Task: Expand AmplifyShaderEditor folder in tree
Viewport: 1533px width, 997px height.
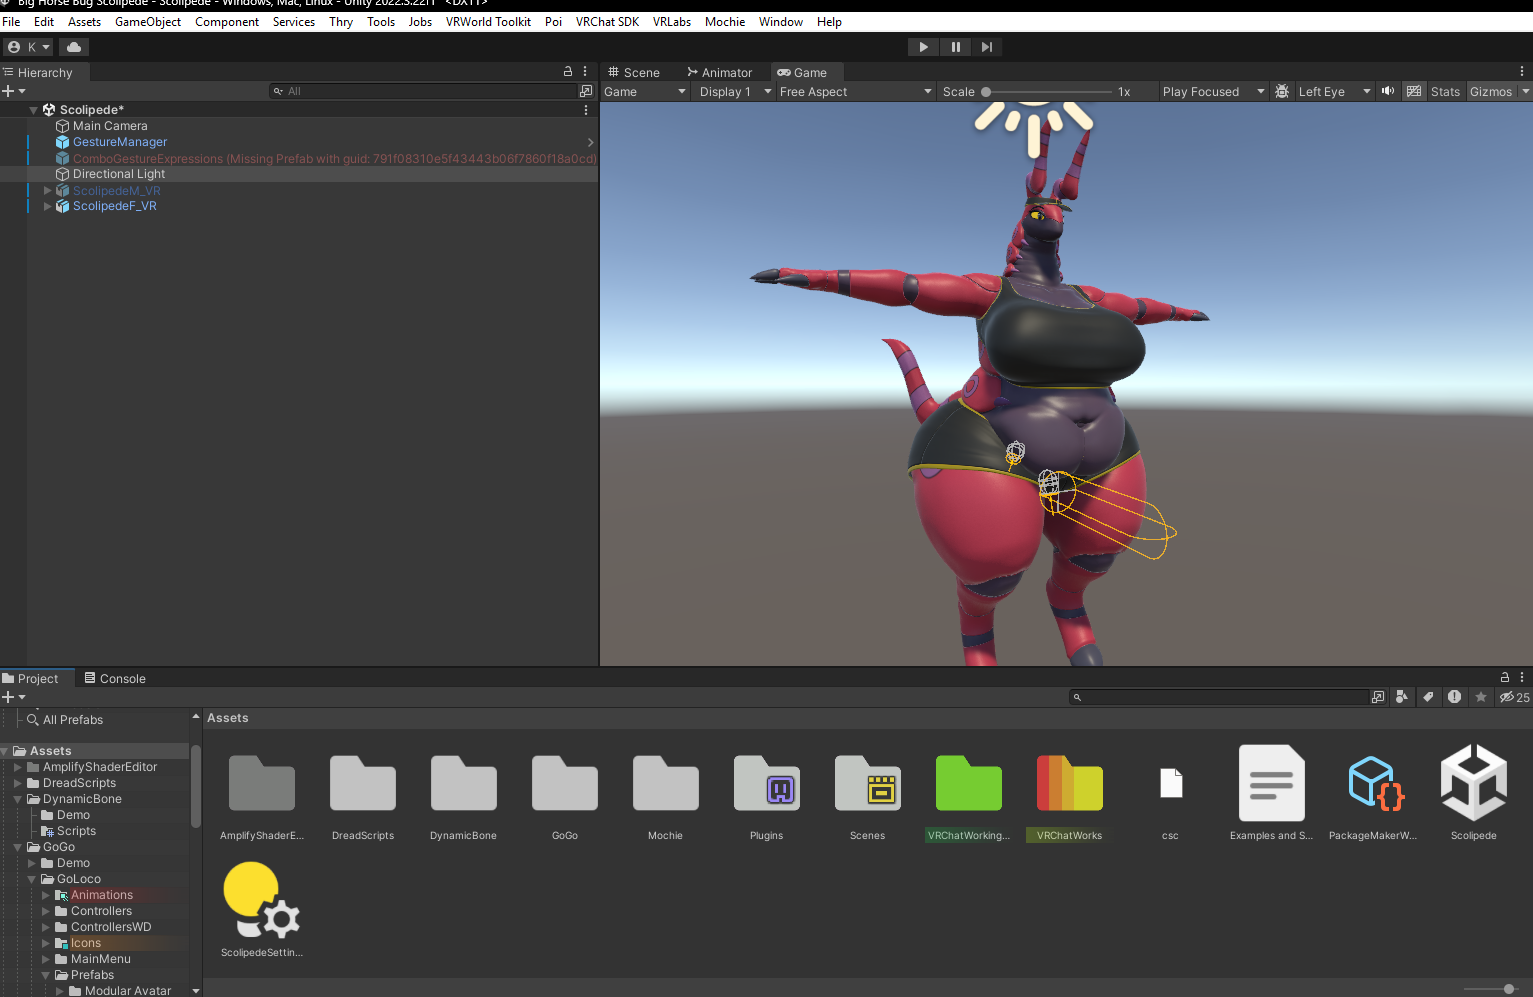Action: (x=18, y=767)
